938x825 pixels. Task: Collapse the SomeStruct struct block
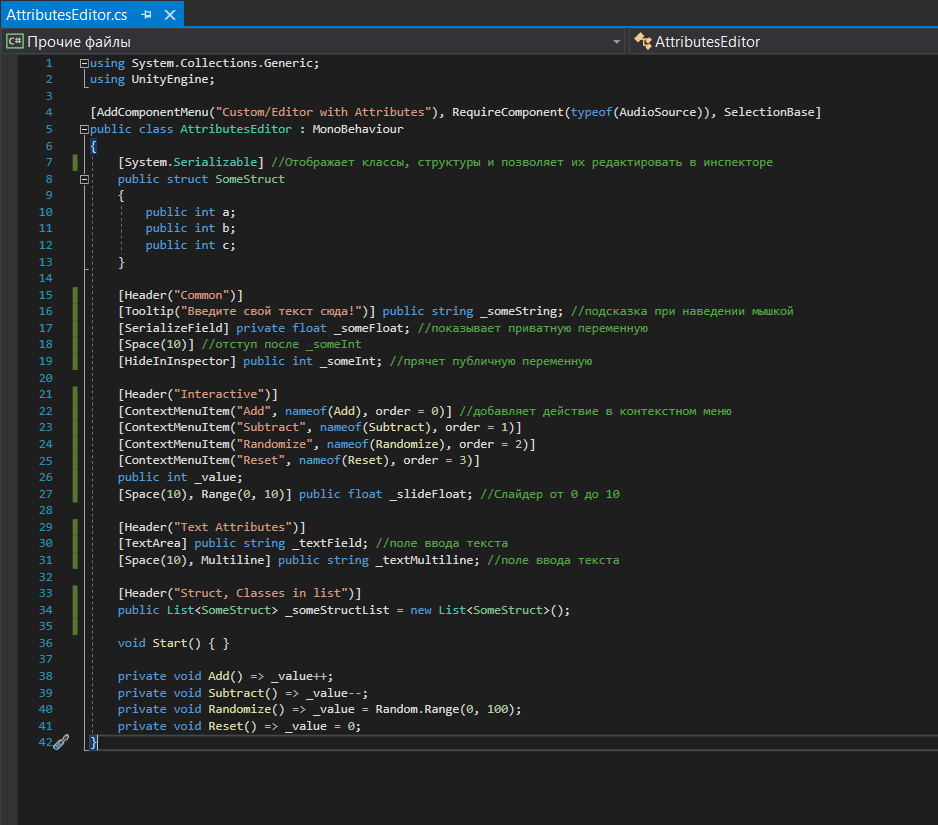coord(84,179)
